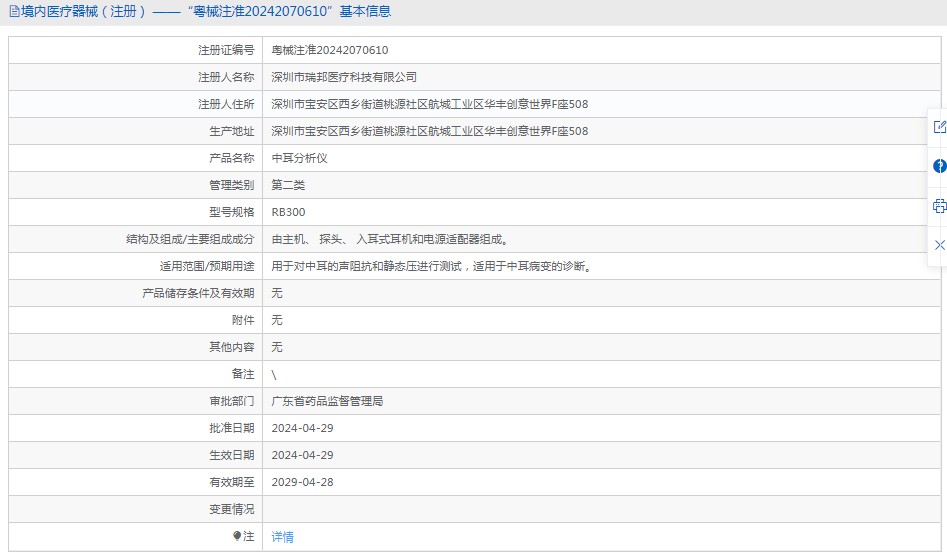Image resolution: width=947 pixels, height=558 pixels.
Task: Click the 无 value in 产品储存条件及有效期 row
Action: [277, 293]
